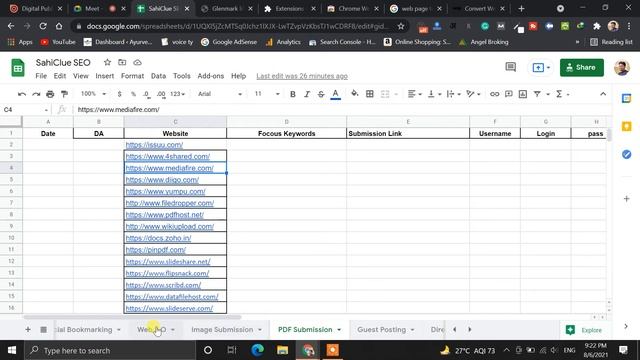Image resolution: width=640 pixels, height=360 pixels.
Task: Click 'Last edit was 26 minutes ago' link
Action: click(302, 76)
